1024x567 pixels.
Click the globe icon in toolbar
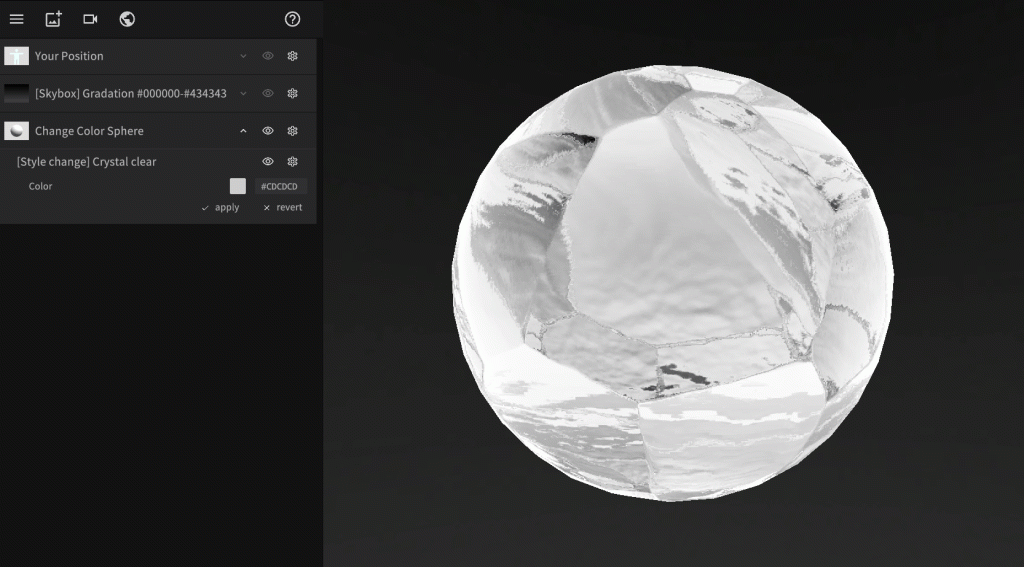127,19
